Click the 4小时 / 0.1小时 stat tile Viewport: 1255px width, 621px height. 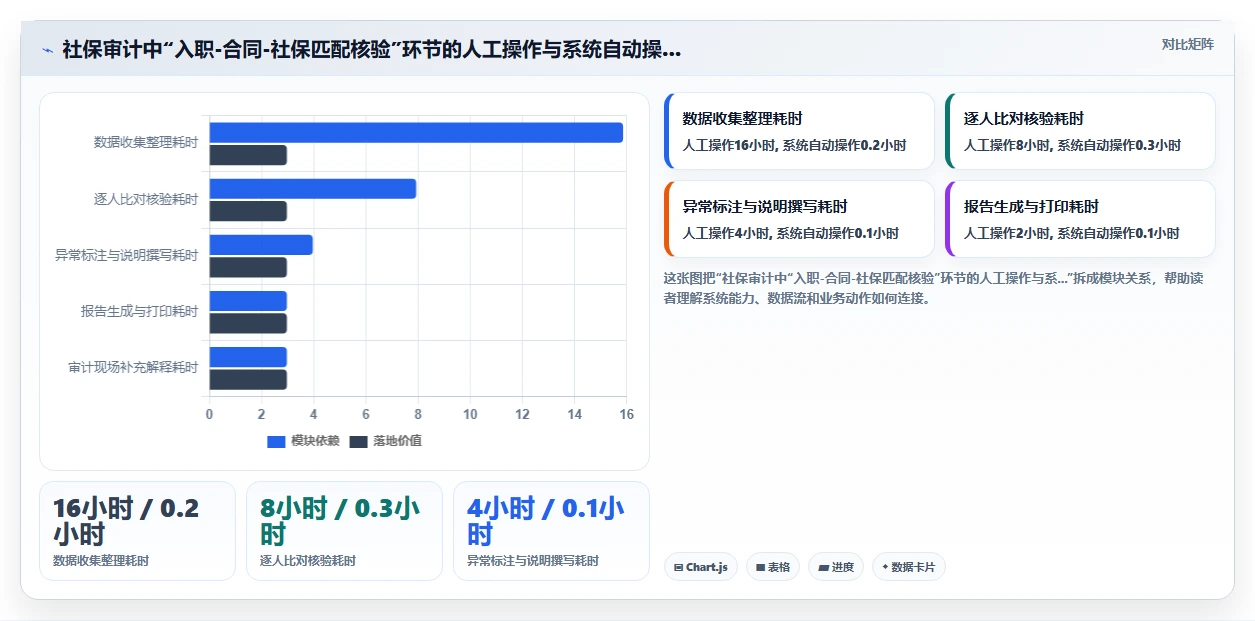point(551,531)
